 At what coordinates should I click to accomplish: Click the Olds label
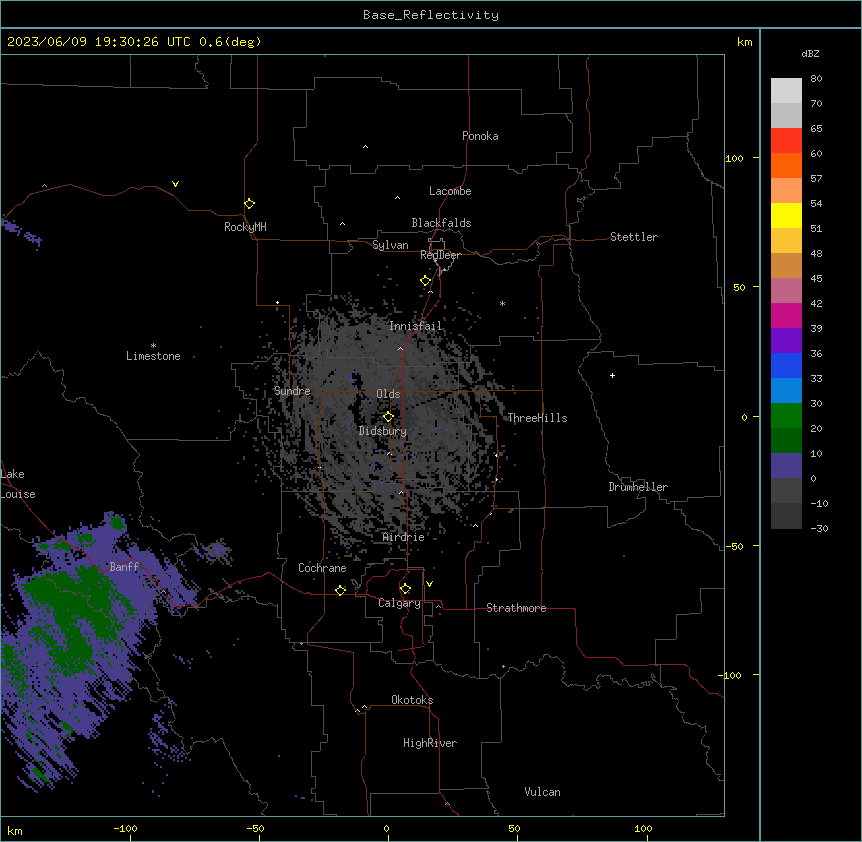coord(388,394)
